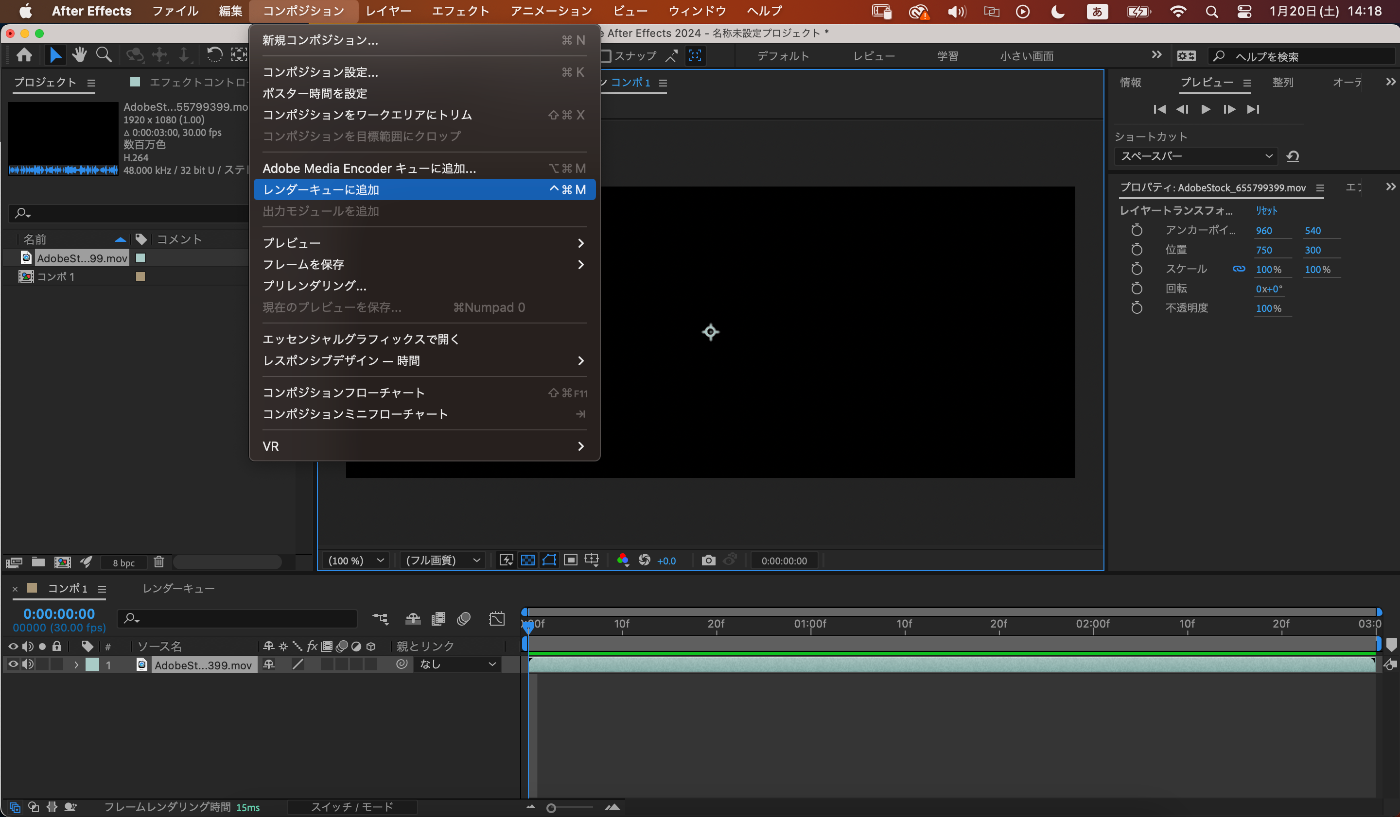
Task: Choose the Hand tool
Action: pos(79,55)
